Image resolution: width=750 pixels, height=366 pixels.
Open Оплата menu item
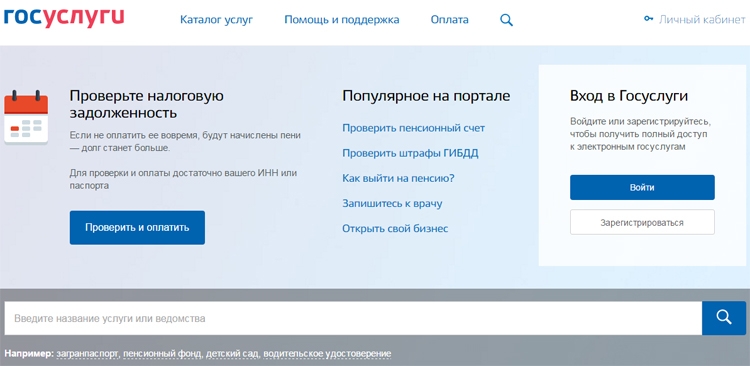[x=450, y=20]
